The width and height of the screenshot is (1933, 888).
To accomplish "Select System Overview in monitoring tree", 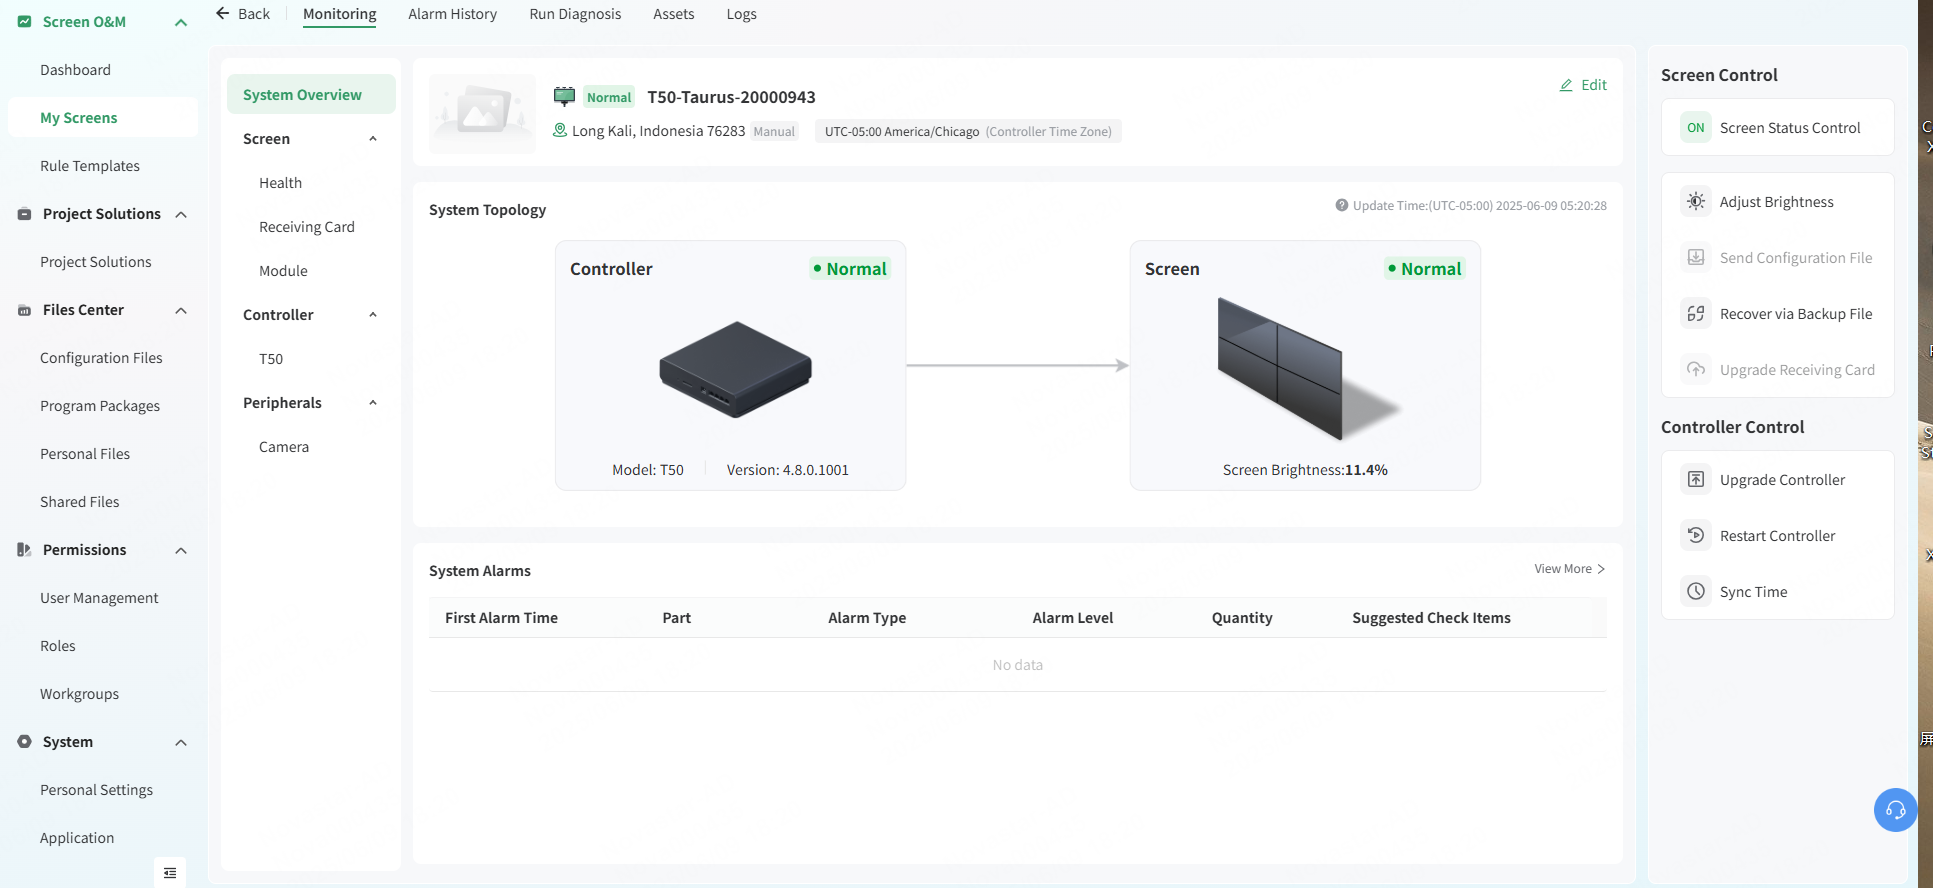I will (x=311, y=94).
